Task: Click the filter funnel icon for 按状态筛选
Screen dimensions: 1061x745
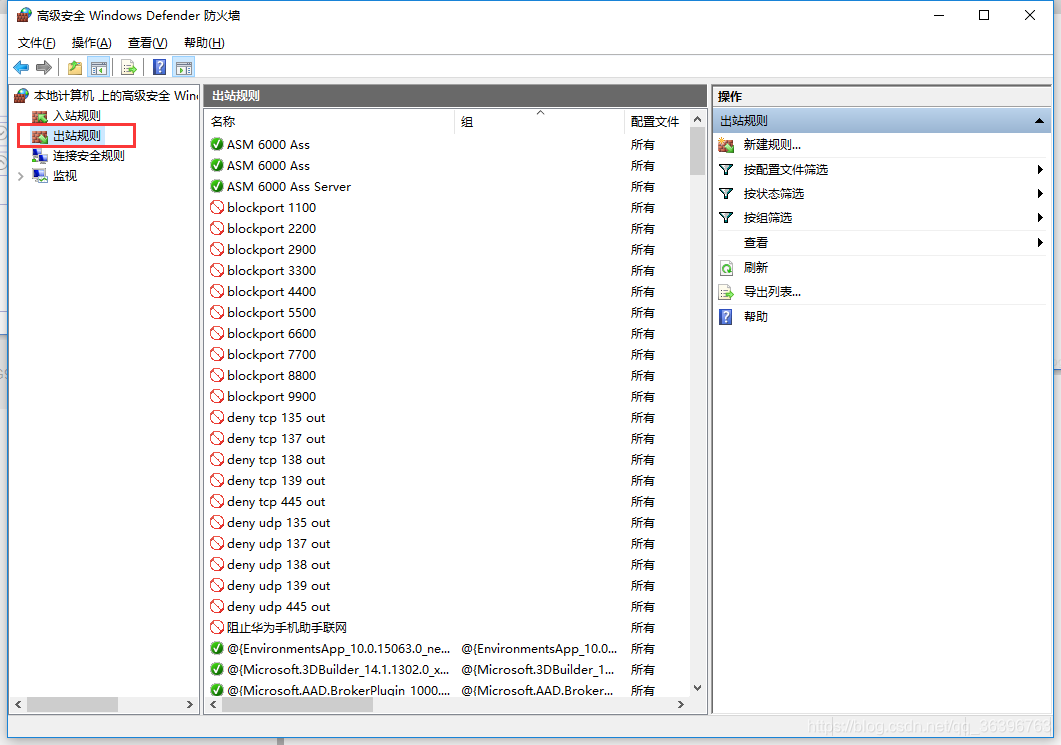Action: 726,194
